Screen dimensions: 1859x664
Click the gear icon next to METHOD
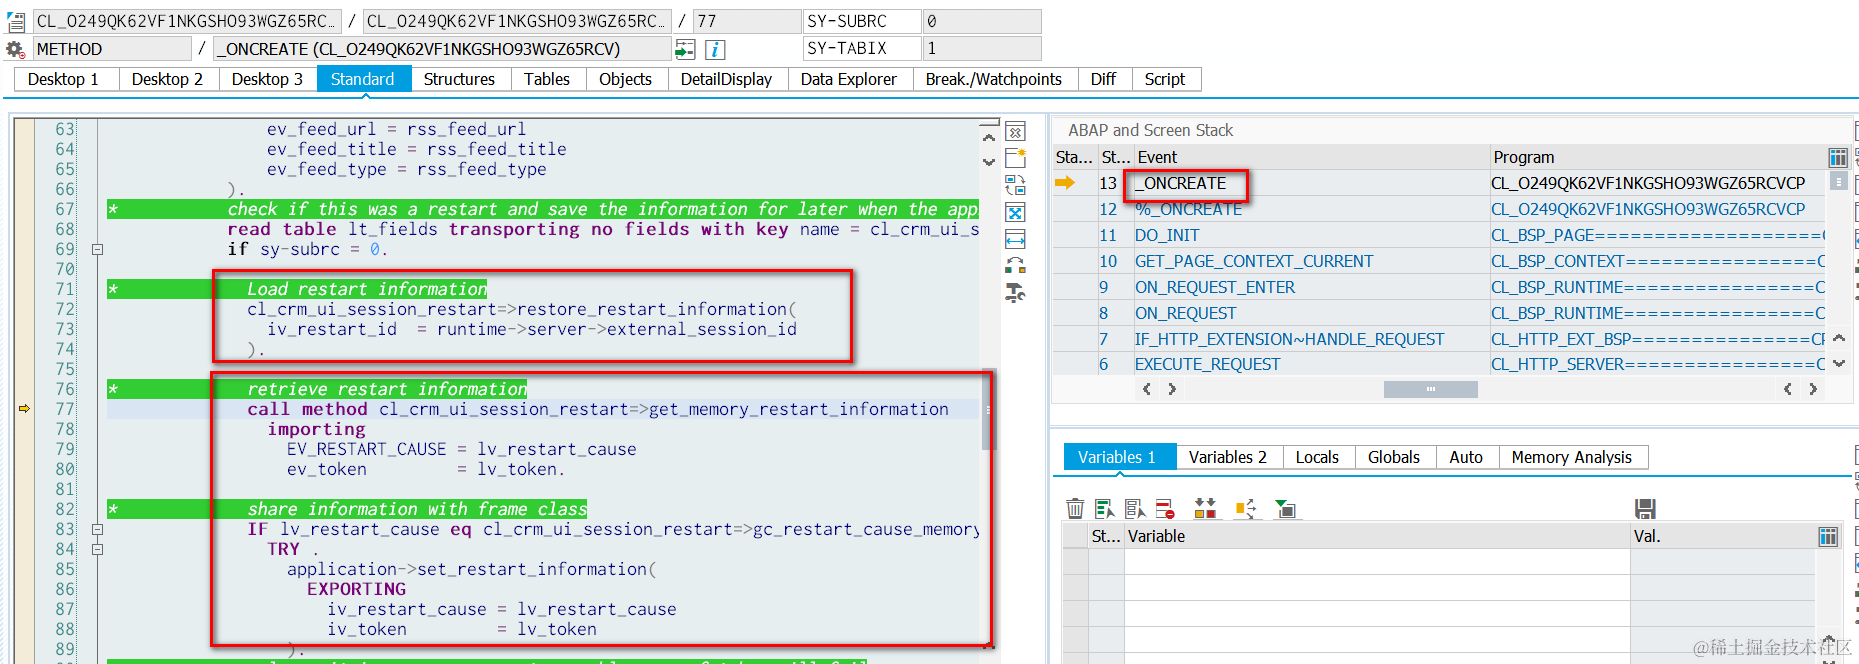tap(15, 49)
